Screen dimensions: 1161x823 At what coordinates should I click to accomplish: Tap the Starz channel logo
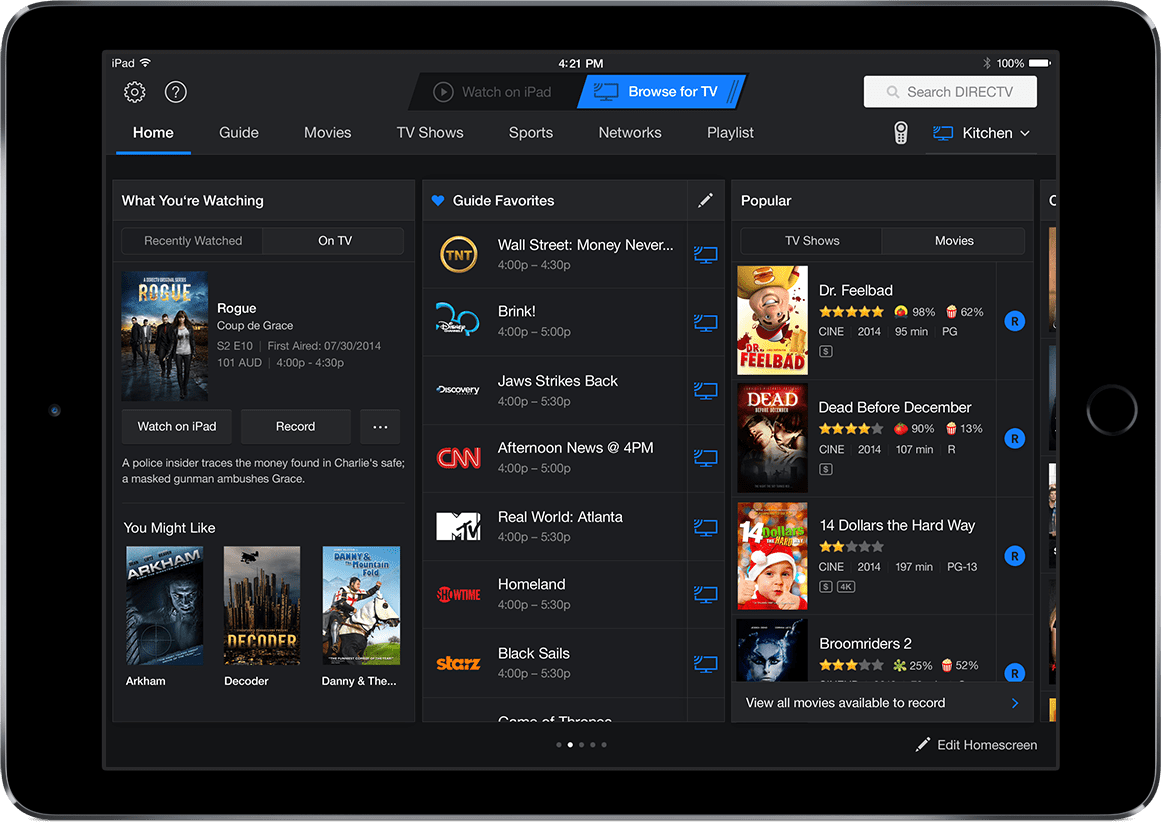pyautogui.click(x=458, y=663)
